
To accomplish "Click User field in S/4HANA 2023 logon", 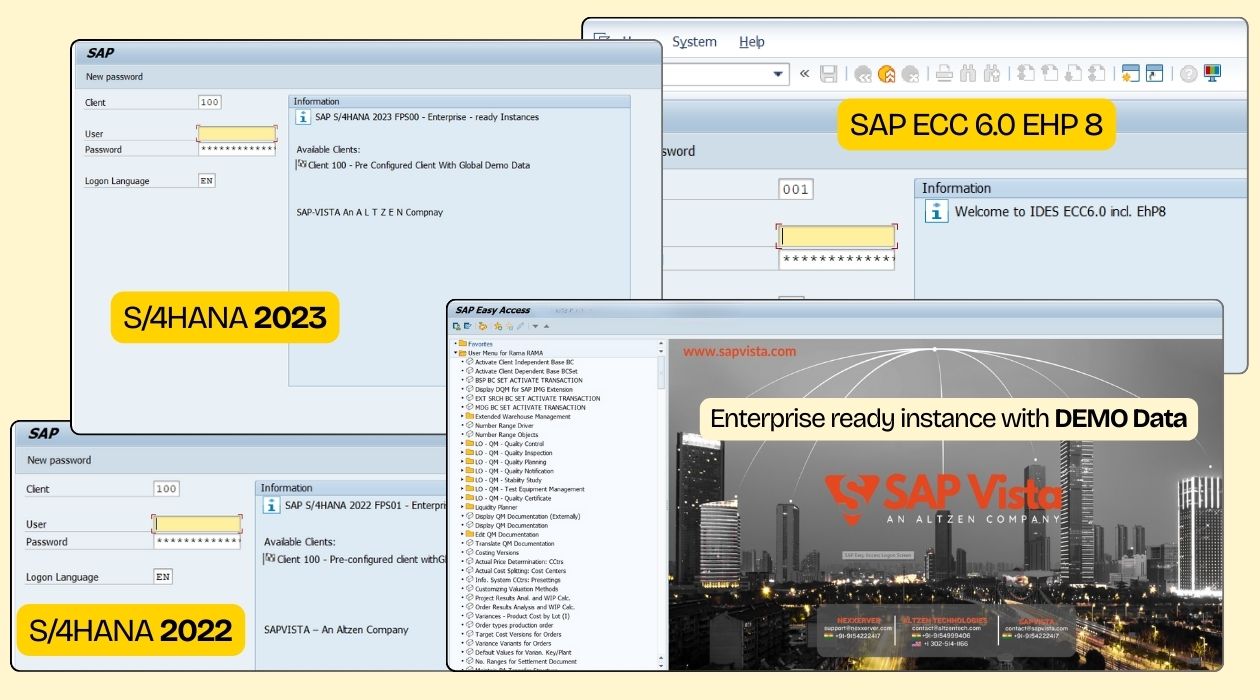I will (237, 134).
